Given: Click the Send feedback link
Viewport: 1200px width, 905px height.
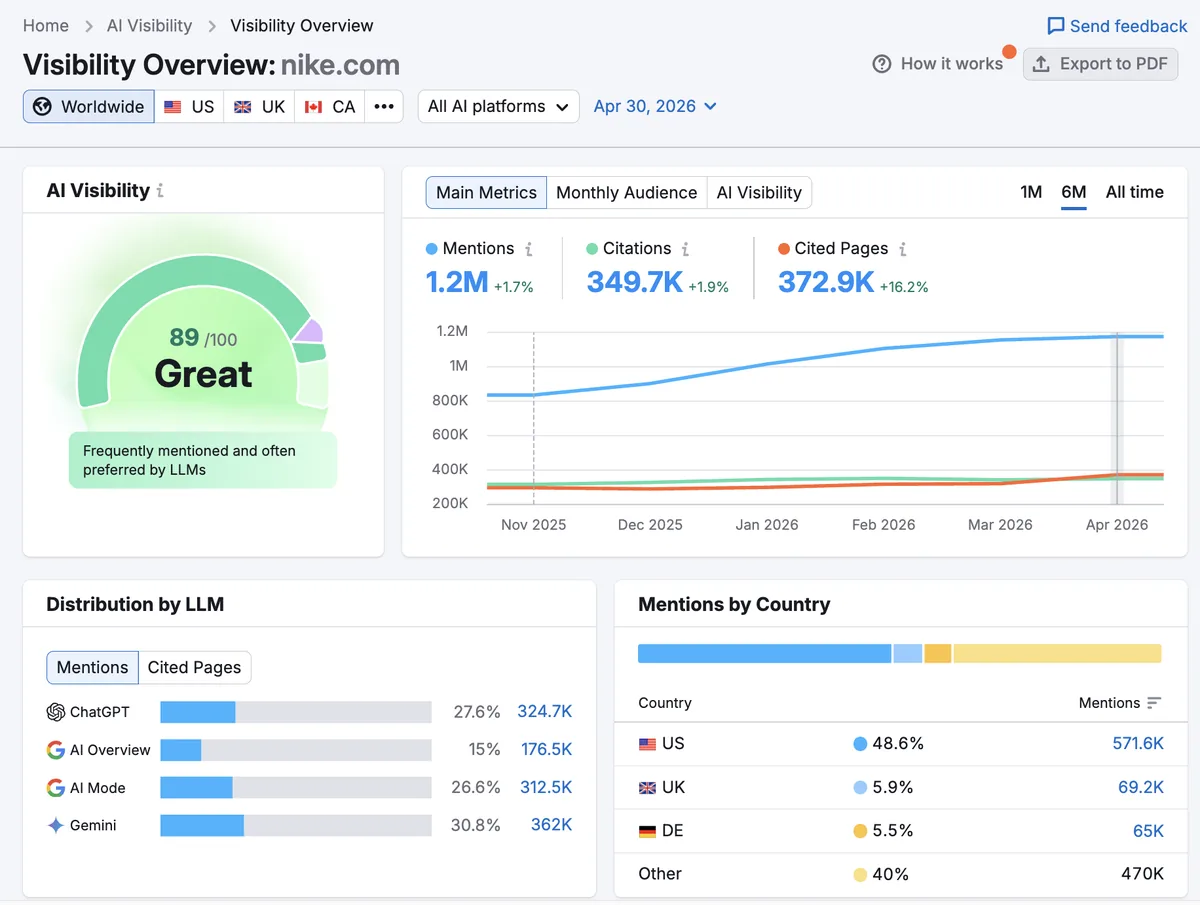Looking at the screenshot, I should 1117,26.
